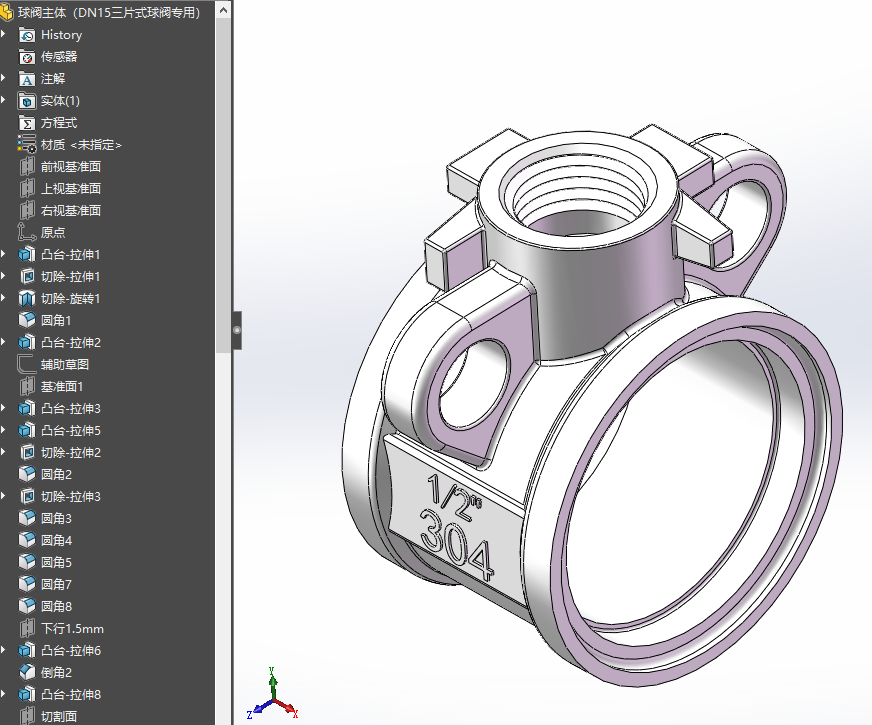Expand the 切除-拉伸3 feature
Screen dimensions: 872x725
[4, 496]
